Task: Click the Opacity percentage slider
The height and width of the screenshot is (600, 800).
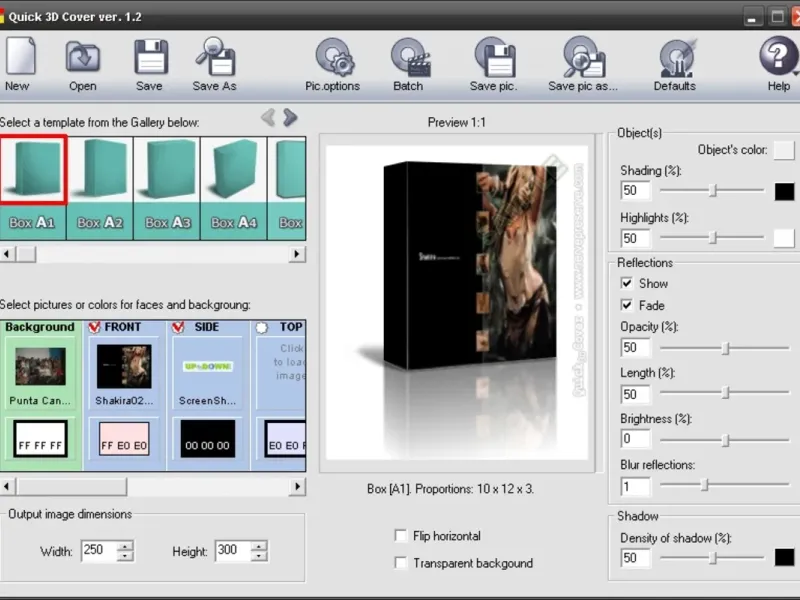Action: point(724,348)
